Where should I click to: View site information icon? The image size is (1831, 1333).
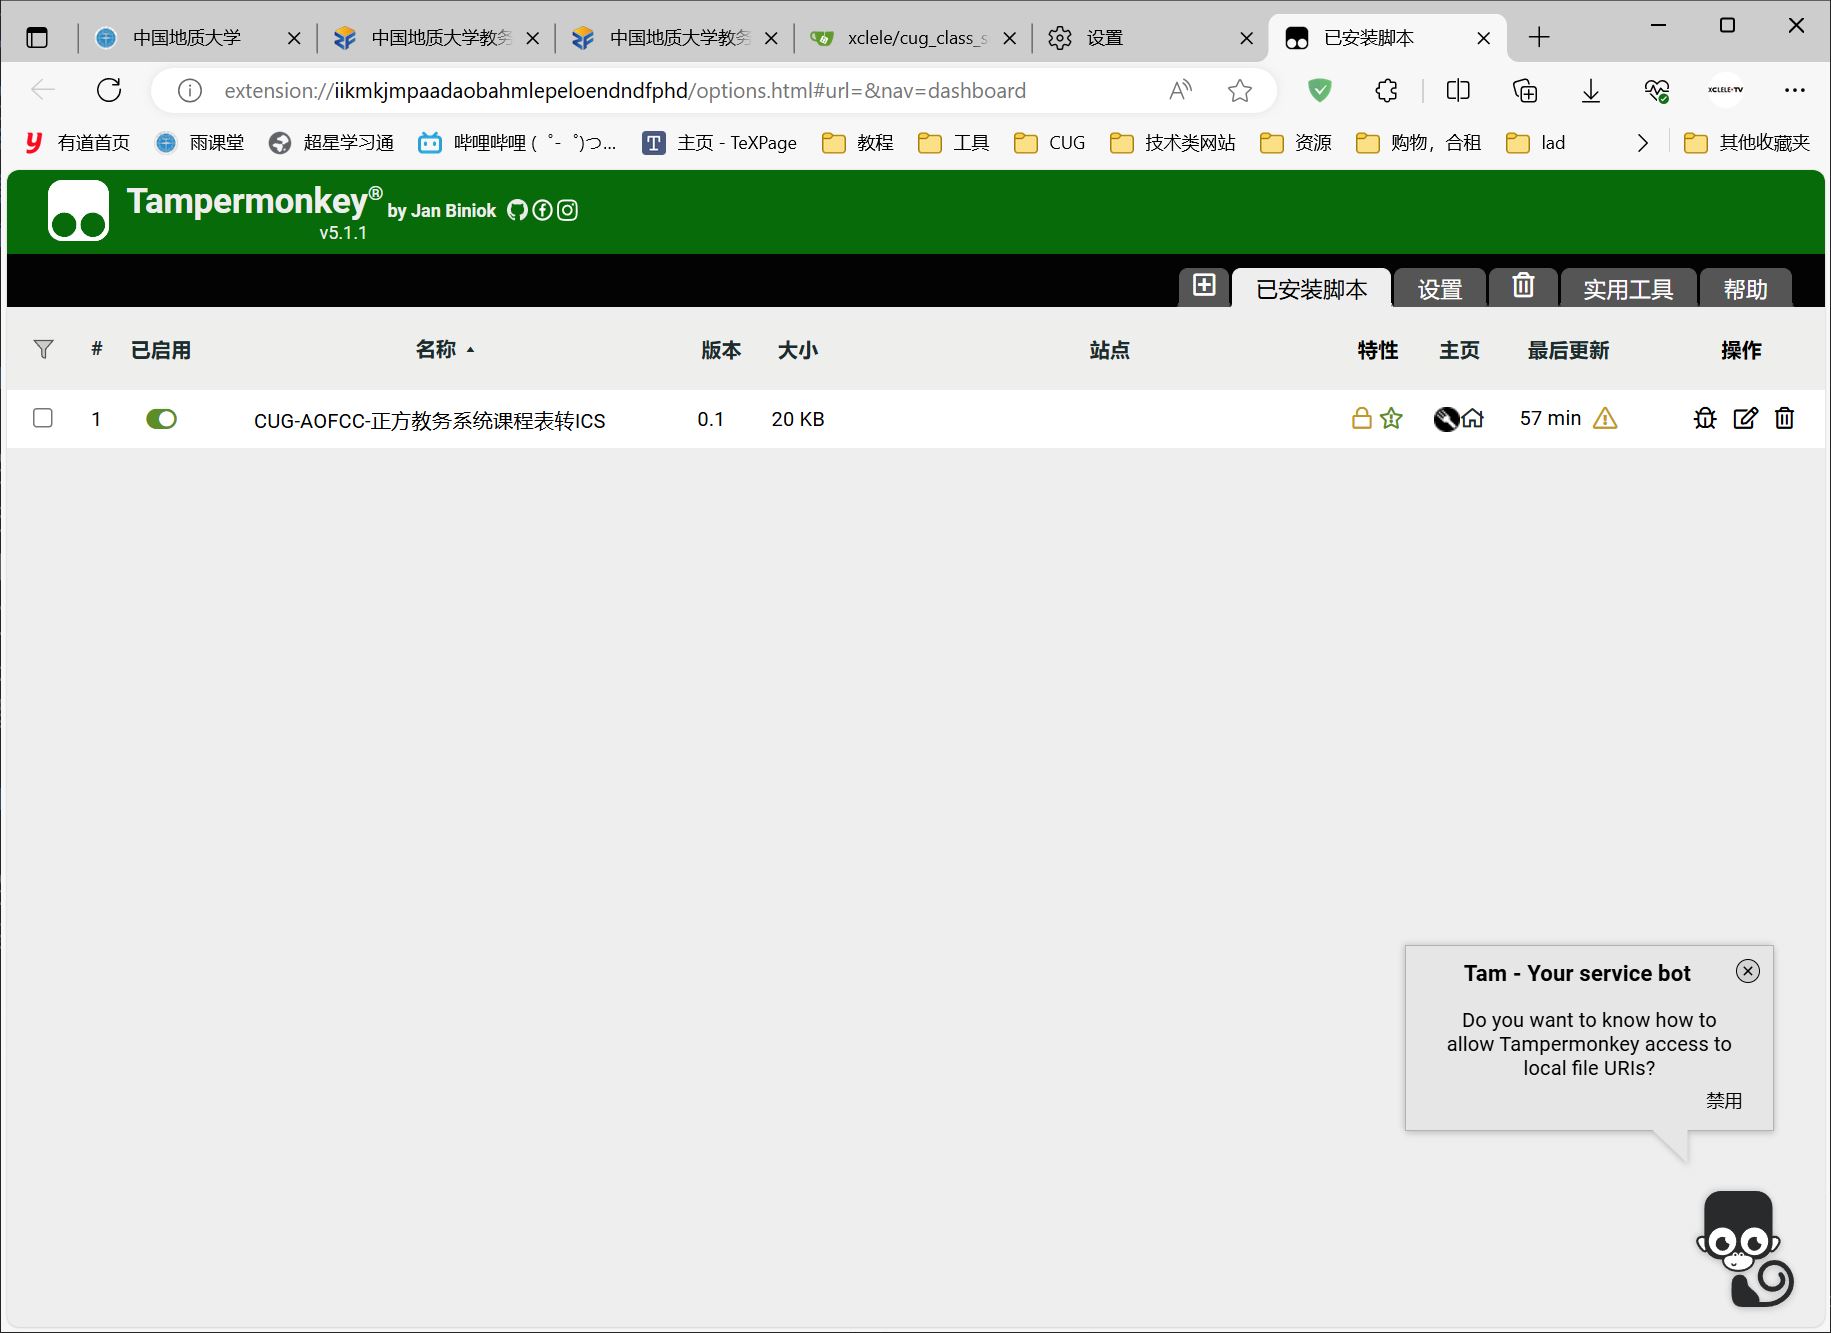click(189, 91)
